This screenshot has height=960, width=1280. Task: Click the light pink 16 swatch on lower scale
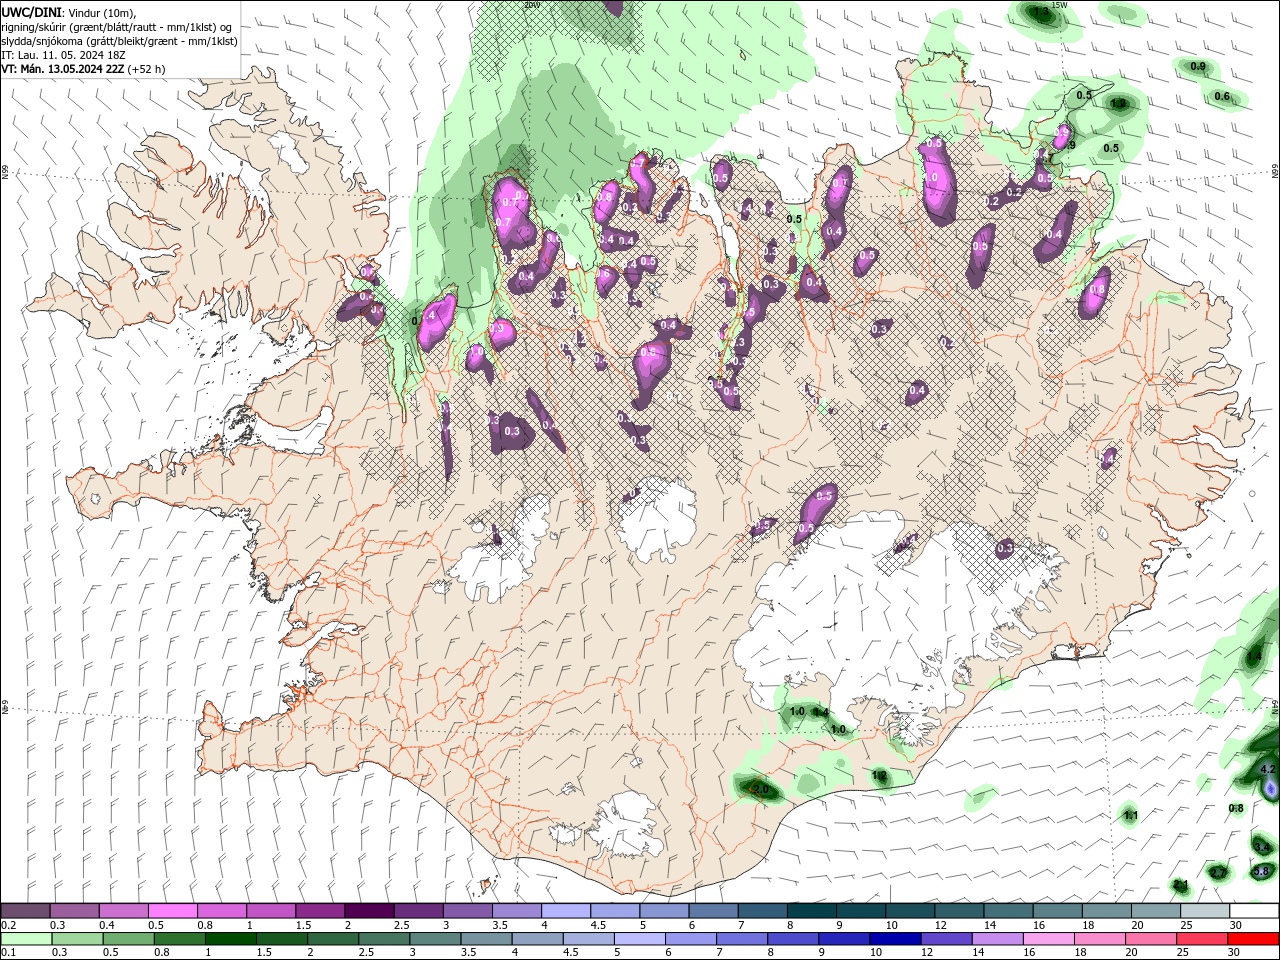pyautogui.click(x=1049, y=939)
